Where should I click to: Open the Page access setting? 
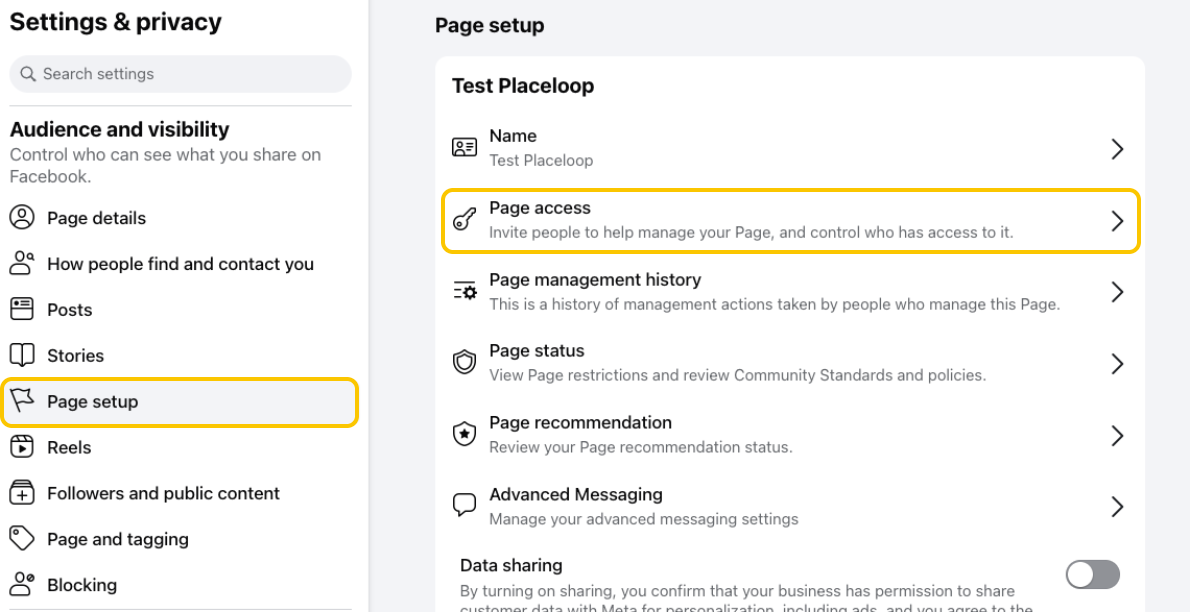coord(790,221)
